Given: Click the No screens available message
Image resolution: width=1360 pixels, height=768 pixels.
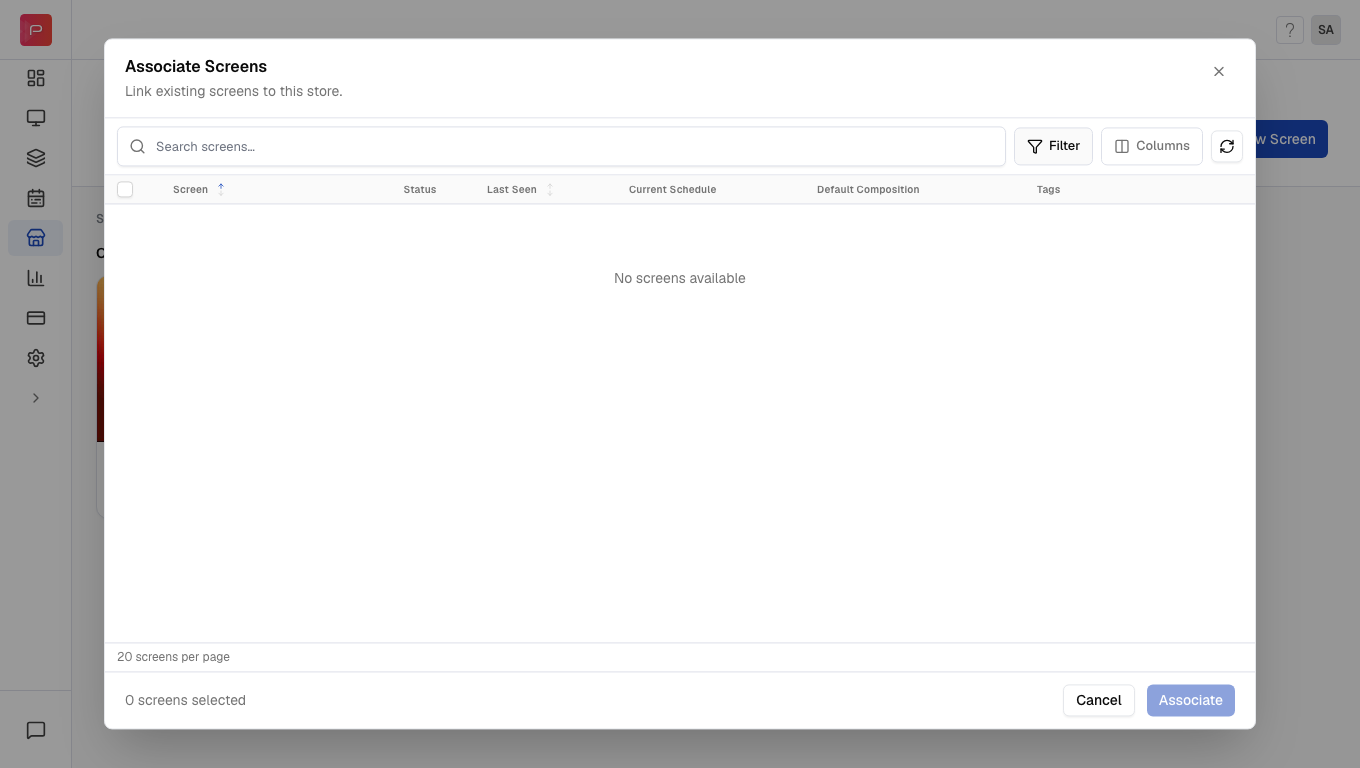Looking at the screenshot, I should click(680, 278).
